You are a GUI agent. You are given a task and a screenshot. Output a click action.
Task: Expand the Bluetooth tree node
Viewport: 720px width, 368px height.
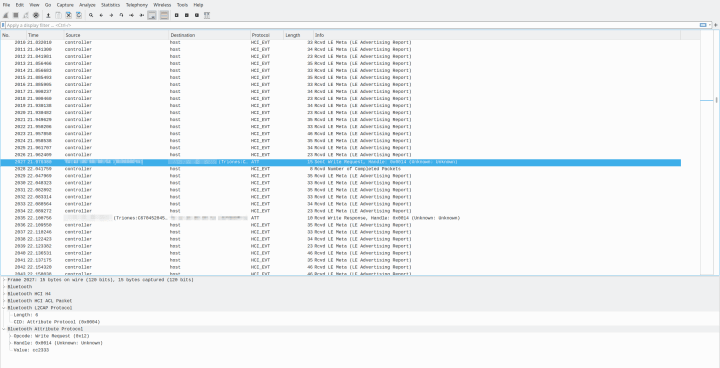click(4, 287)
